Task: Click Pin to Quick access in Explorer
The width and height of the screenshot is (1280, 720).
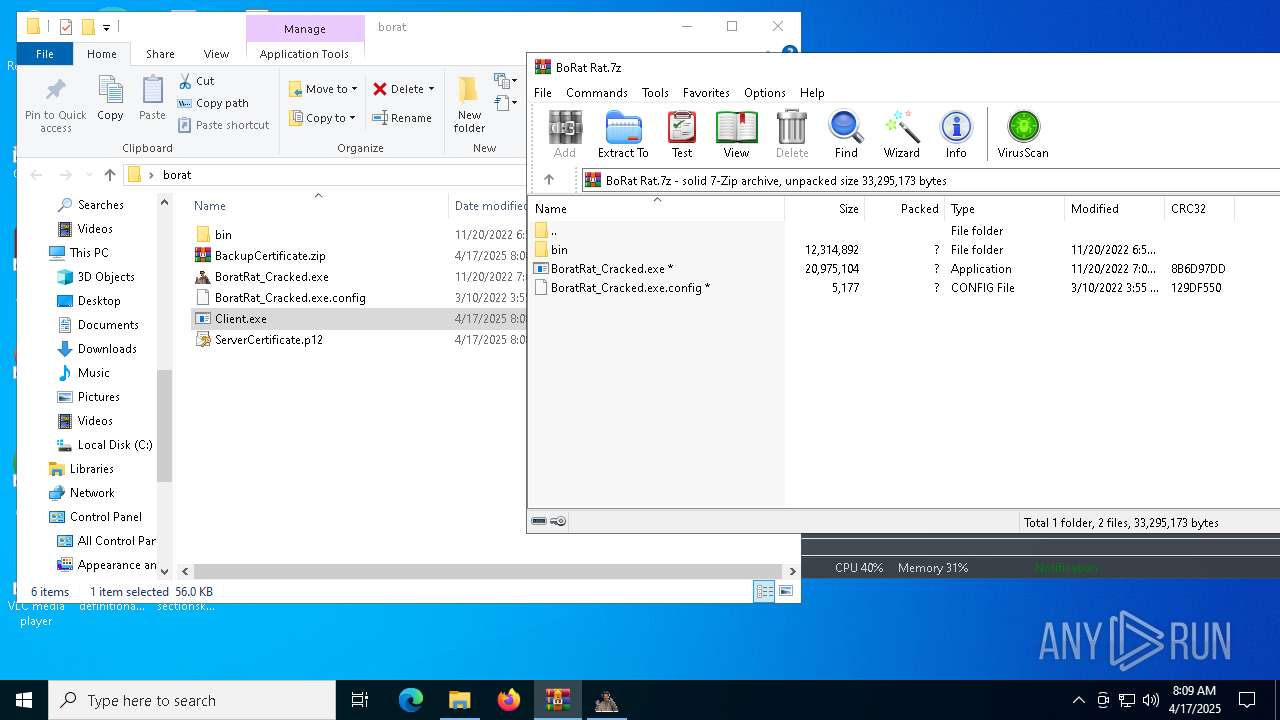Action: pos(56,105)
